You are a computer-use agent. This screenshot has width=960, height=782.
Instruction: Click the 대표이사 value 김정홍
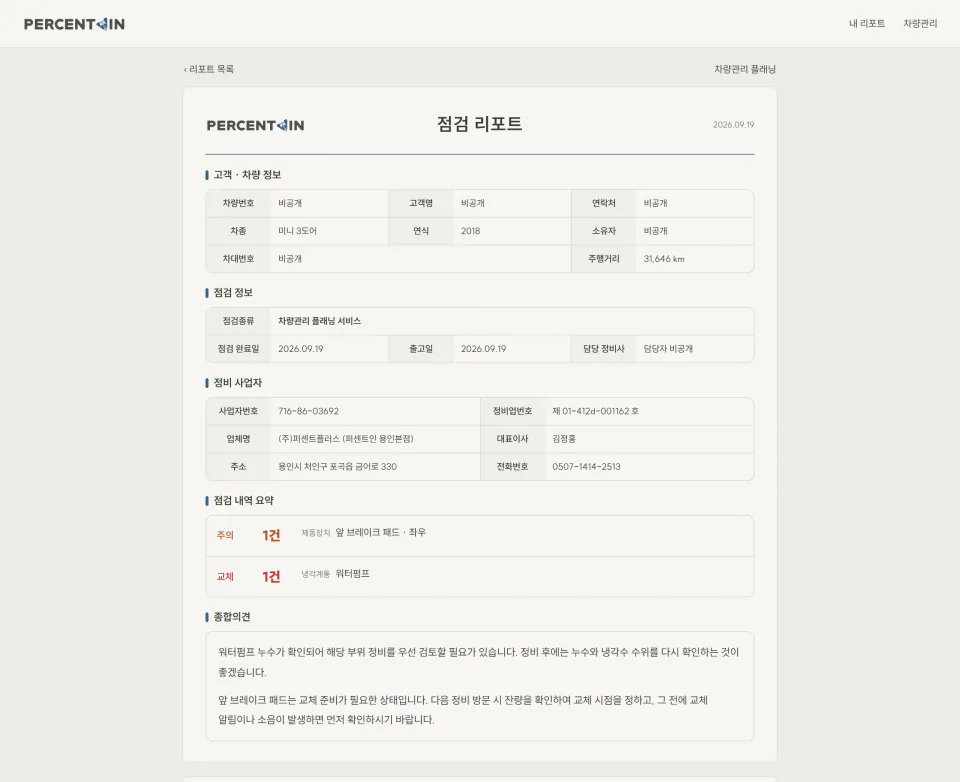tap(564, 438)
